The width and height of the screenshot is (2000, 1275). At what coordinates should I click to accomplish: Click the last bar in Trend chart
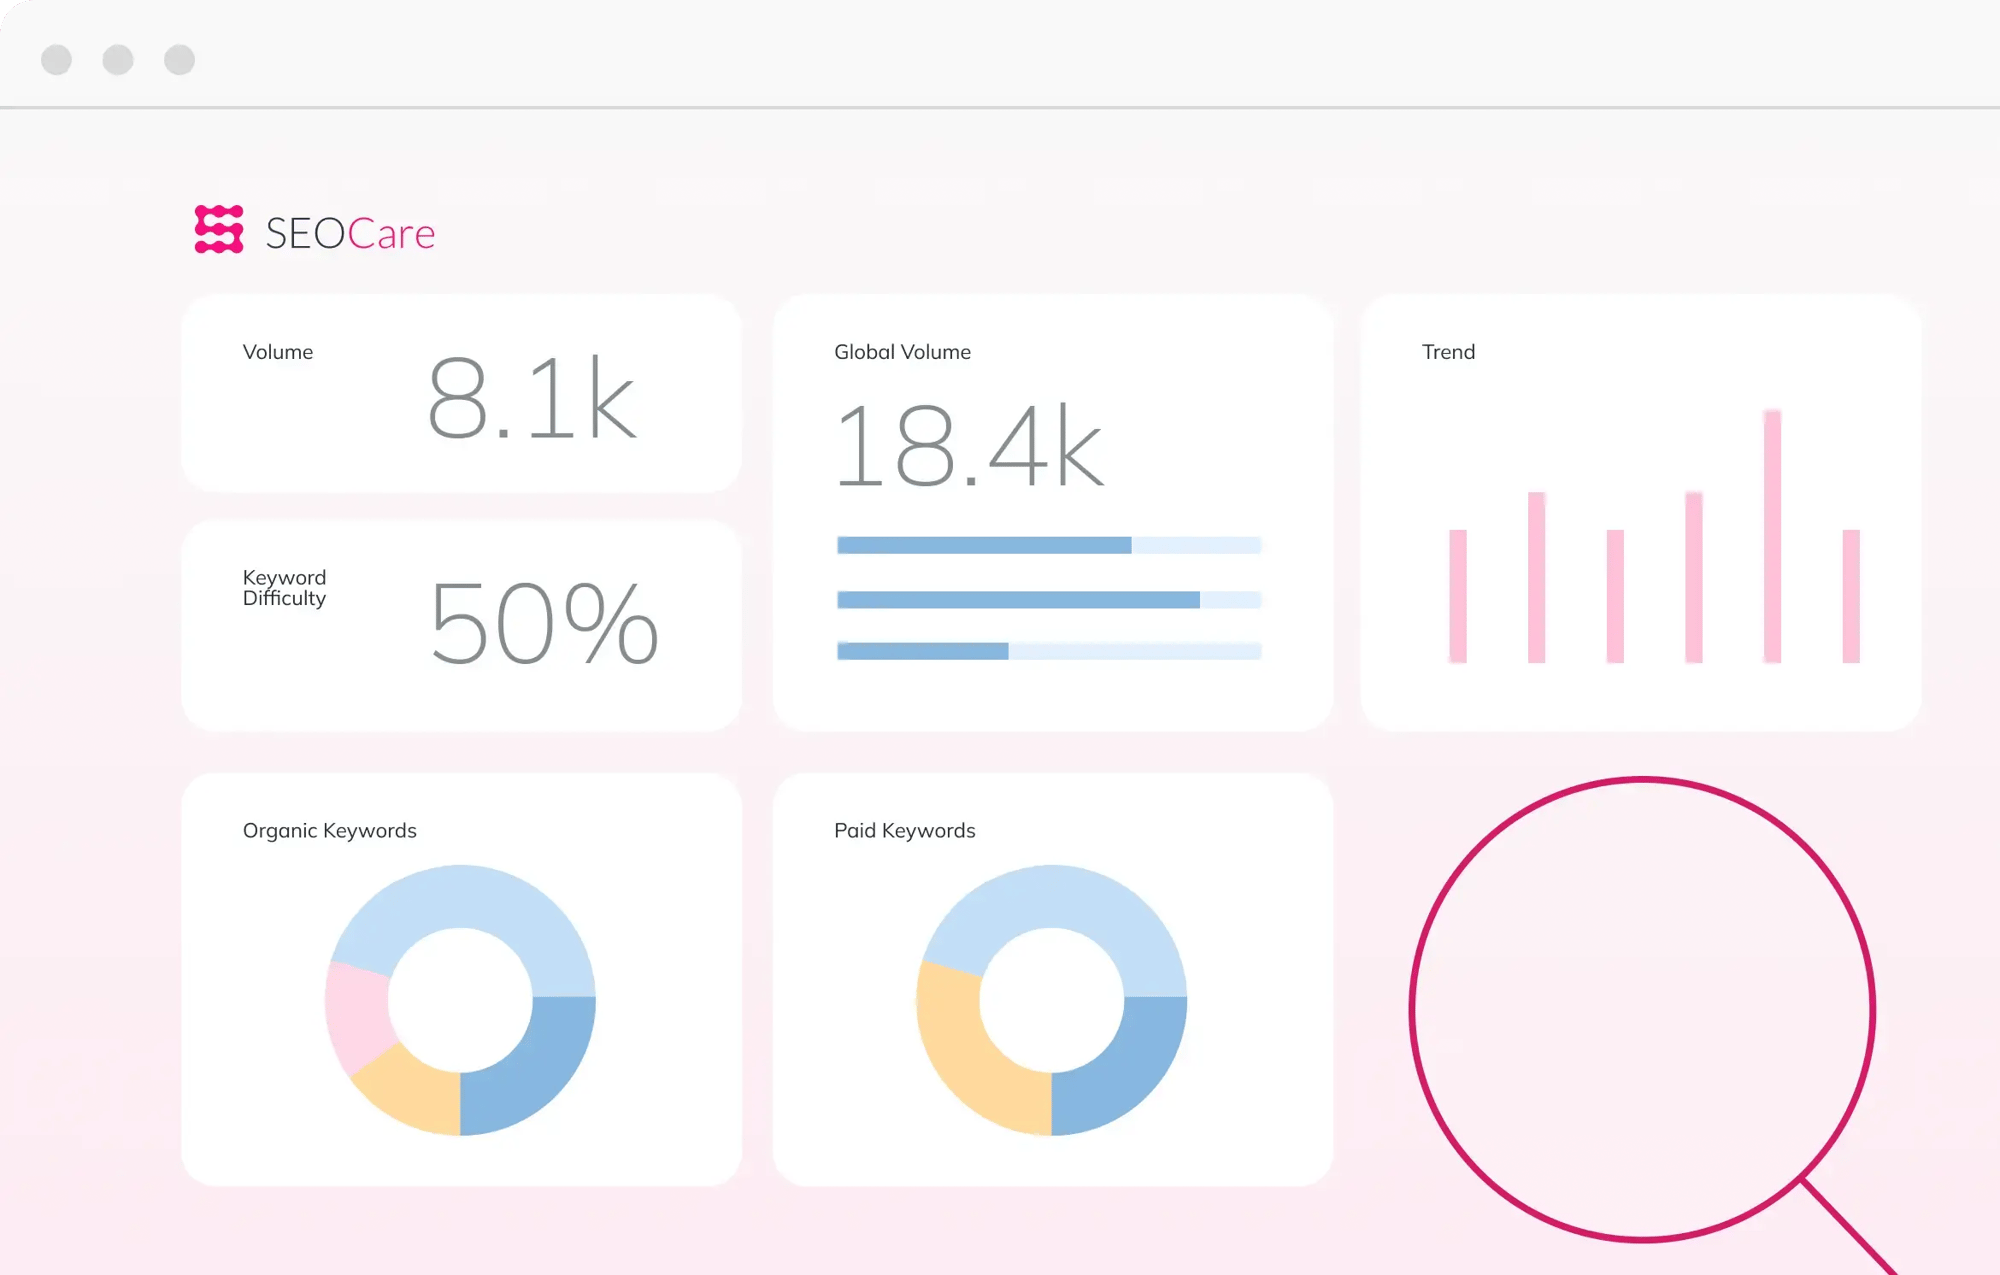coord(1851,596)
